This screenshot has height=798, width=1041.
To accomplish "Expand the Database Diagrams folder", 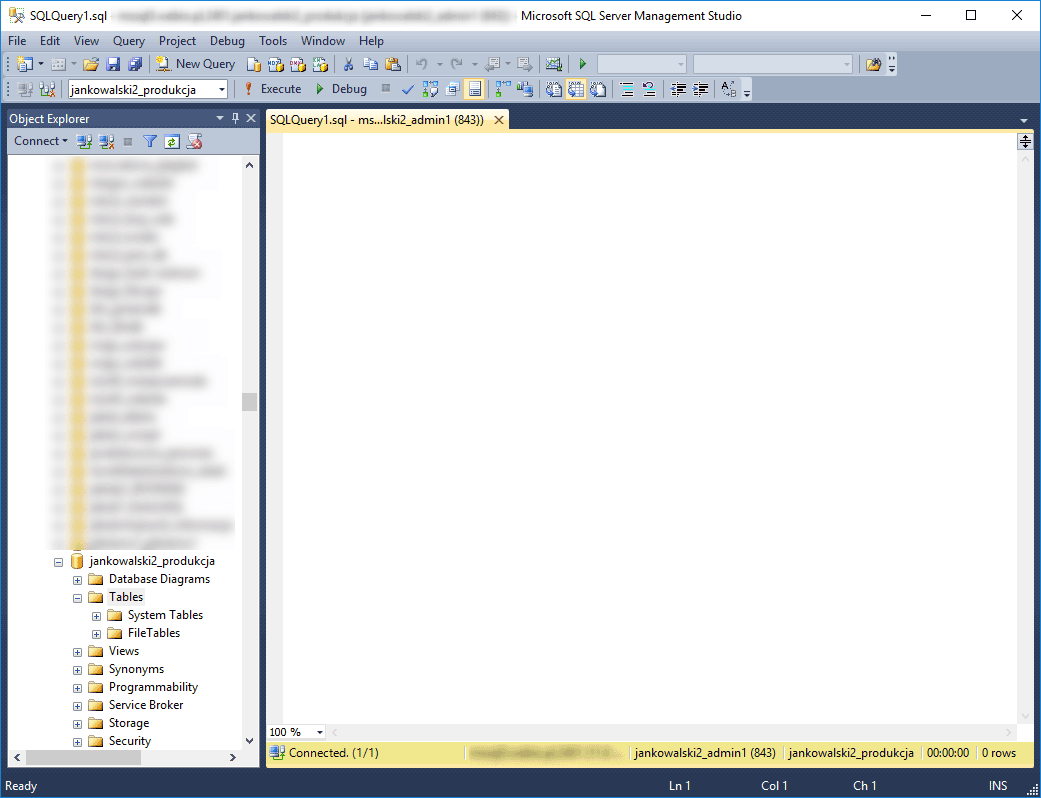I will point(77,580).
